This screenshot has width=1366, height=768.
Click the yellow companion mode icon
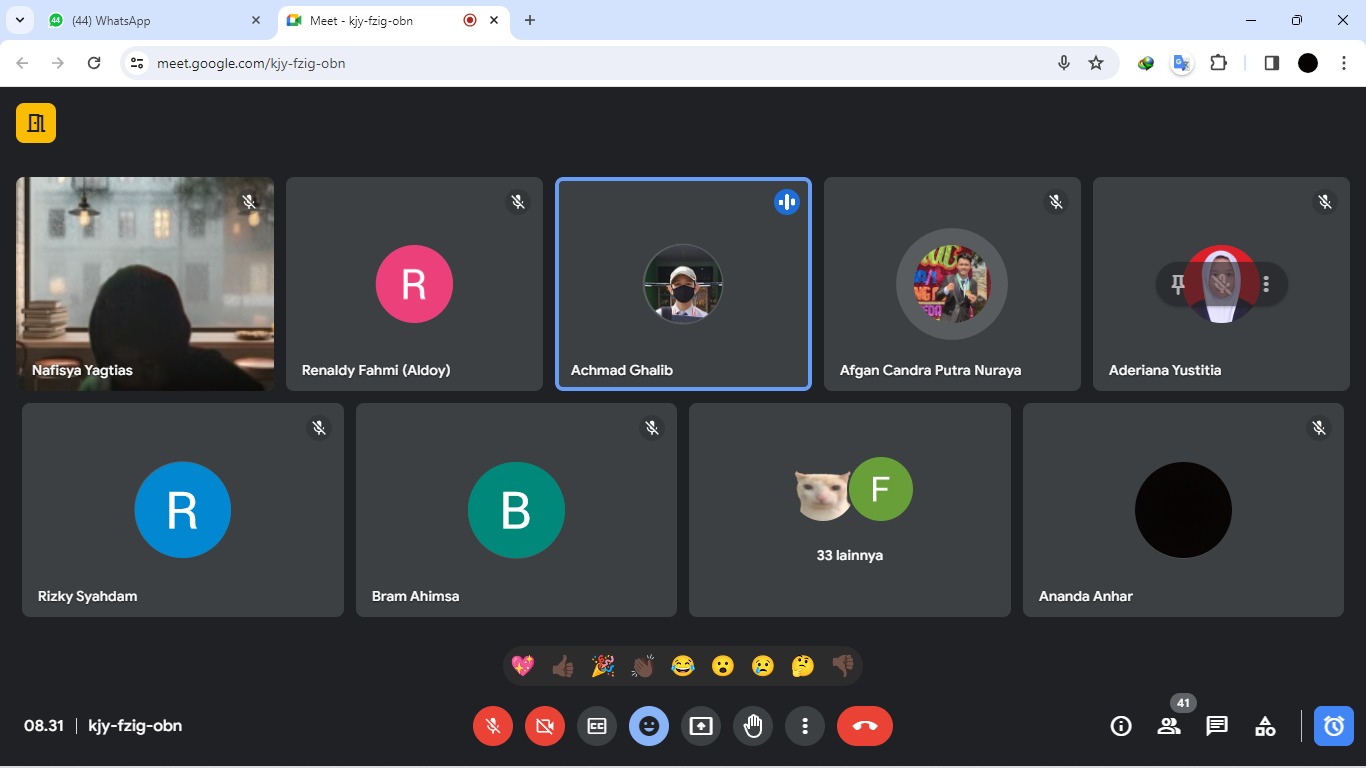coord(36,123)
